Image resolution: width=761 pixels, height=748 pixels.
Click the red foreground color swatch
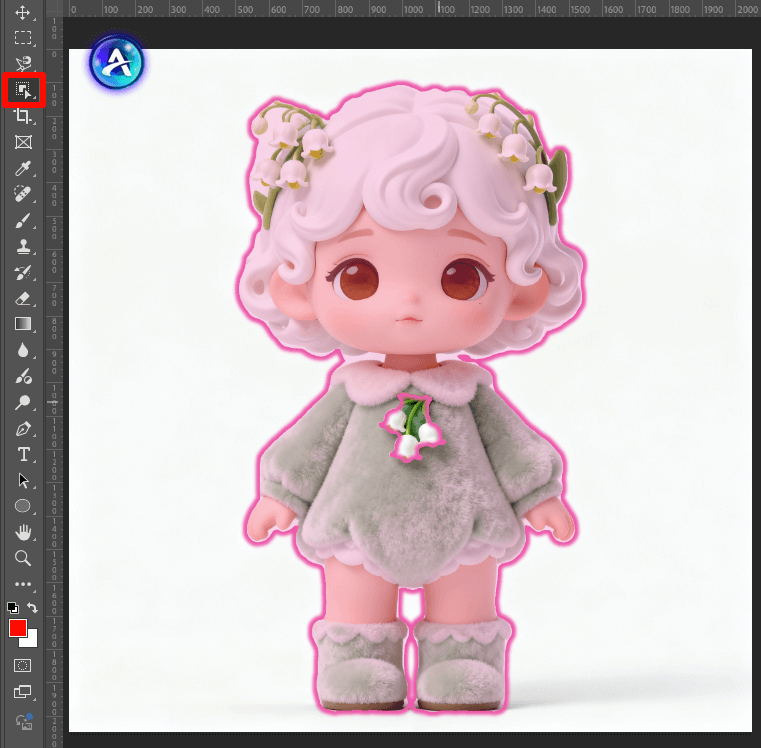(17, 628)
